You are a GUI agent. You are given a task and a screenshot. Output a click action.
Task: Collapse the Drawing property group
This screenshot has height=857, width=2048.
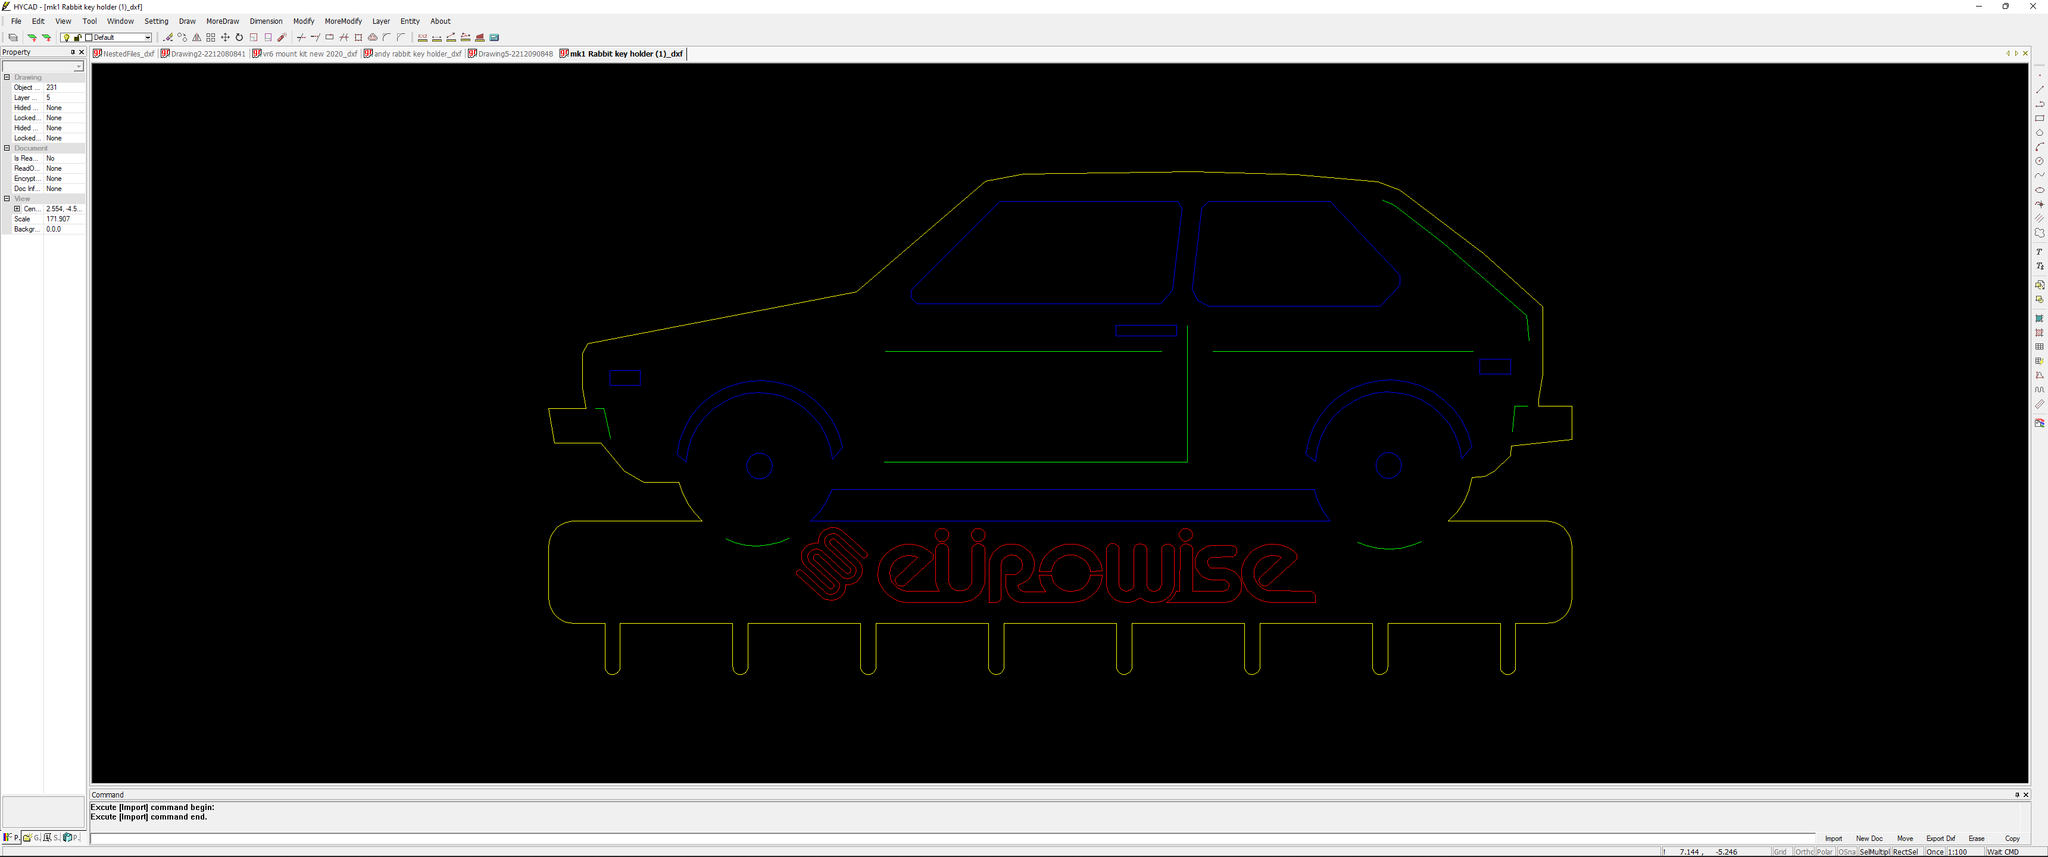[7, 77]
